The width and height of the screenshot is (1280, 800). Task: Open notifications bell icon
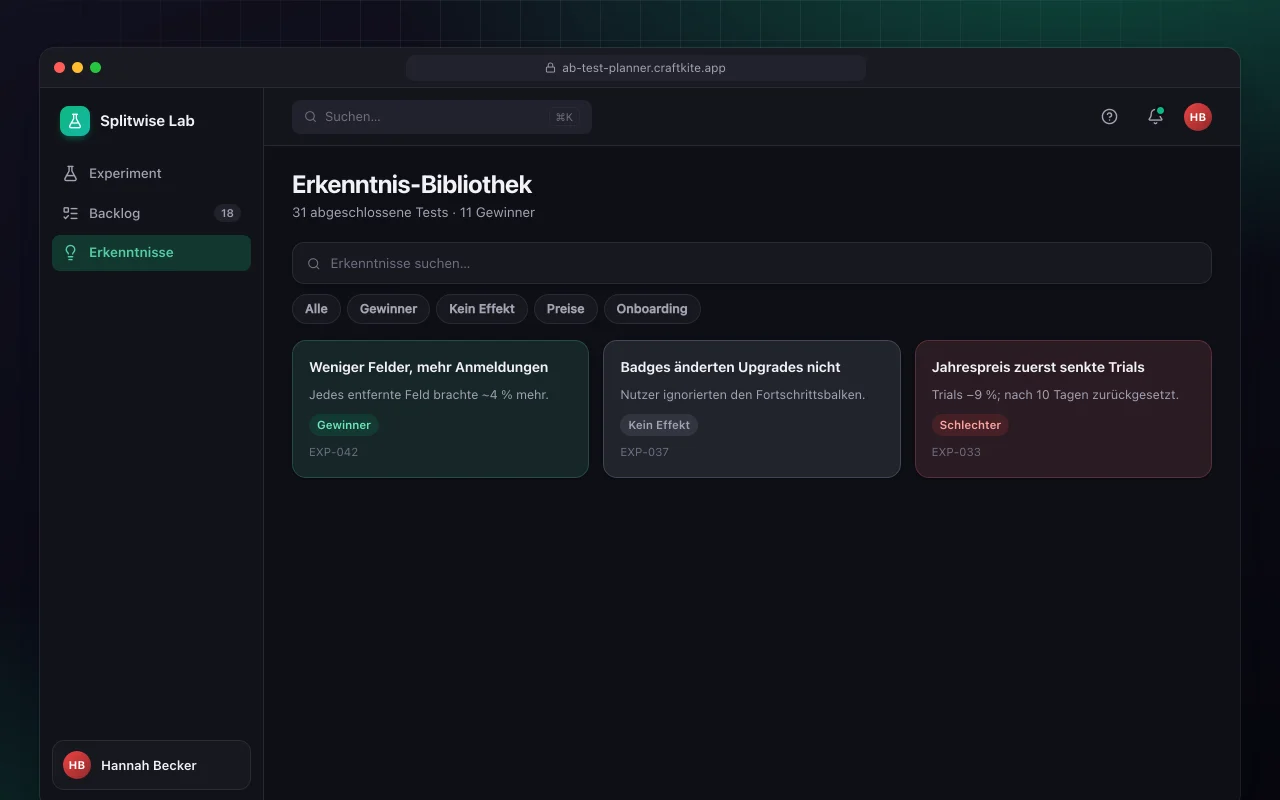coord(1155,117)
